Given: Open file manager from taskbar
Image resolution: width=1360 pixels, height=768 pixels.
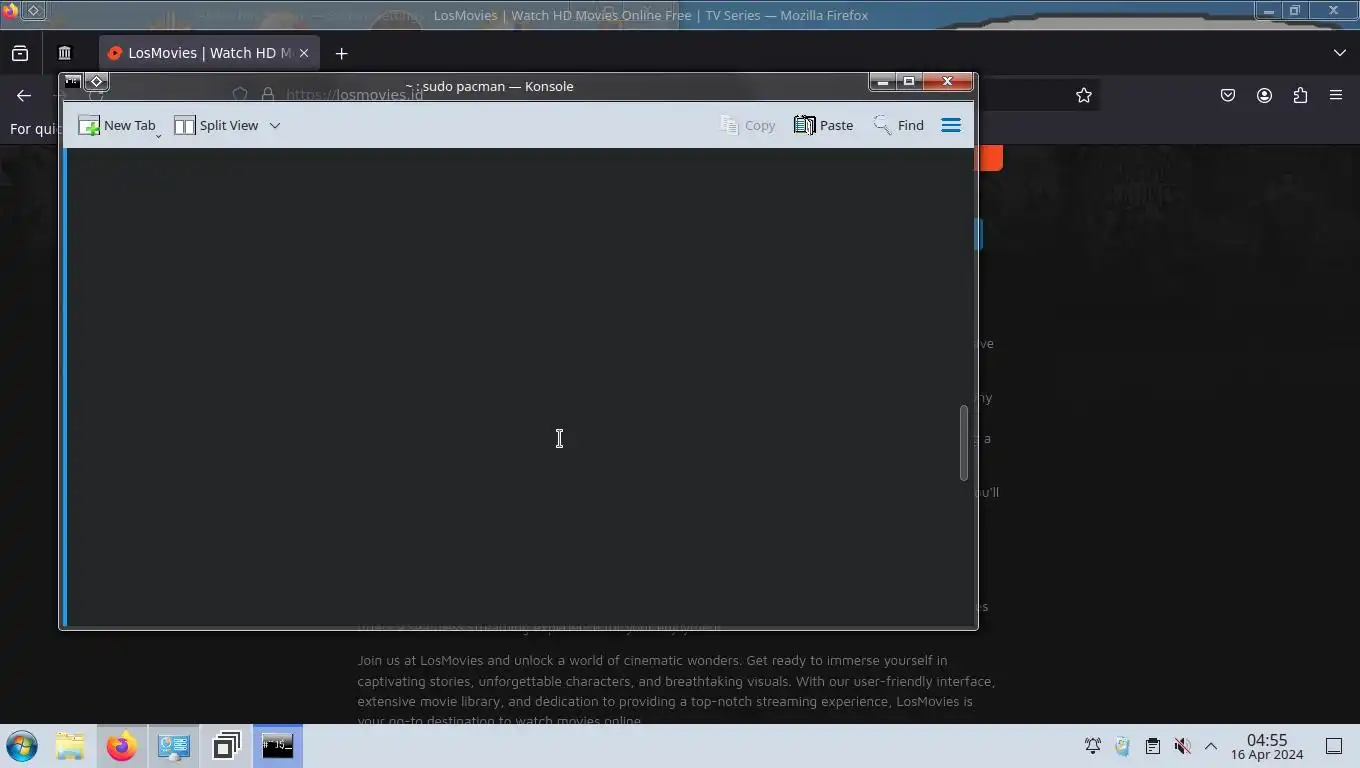Looking at the screenshot, I should 70,746.
